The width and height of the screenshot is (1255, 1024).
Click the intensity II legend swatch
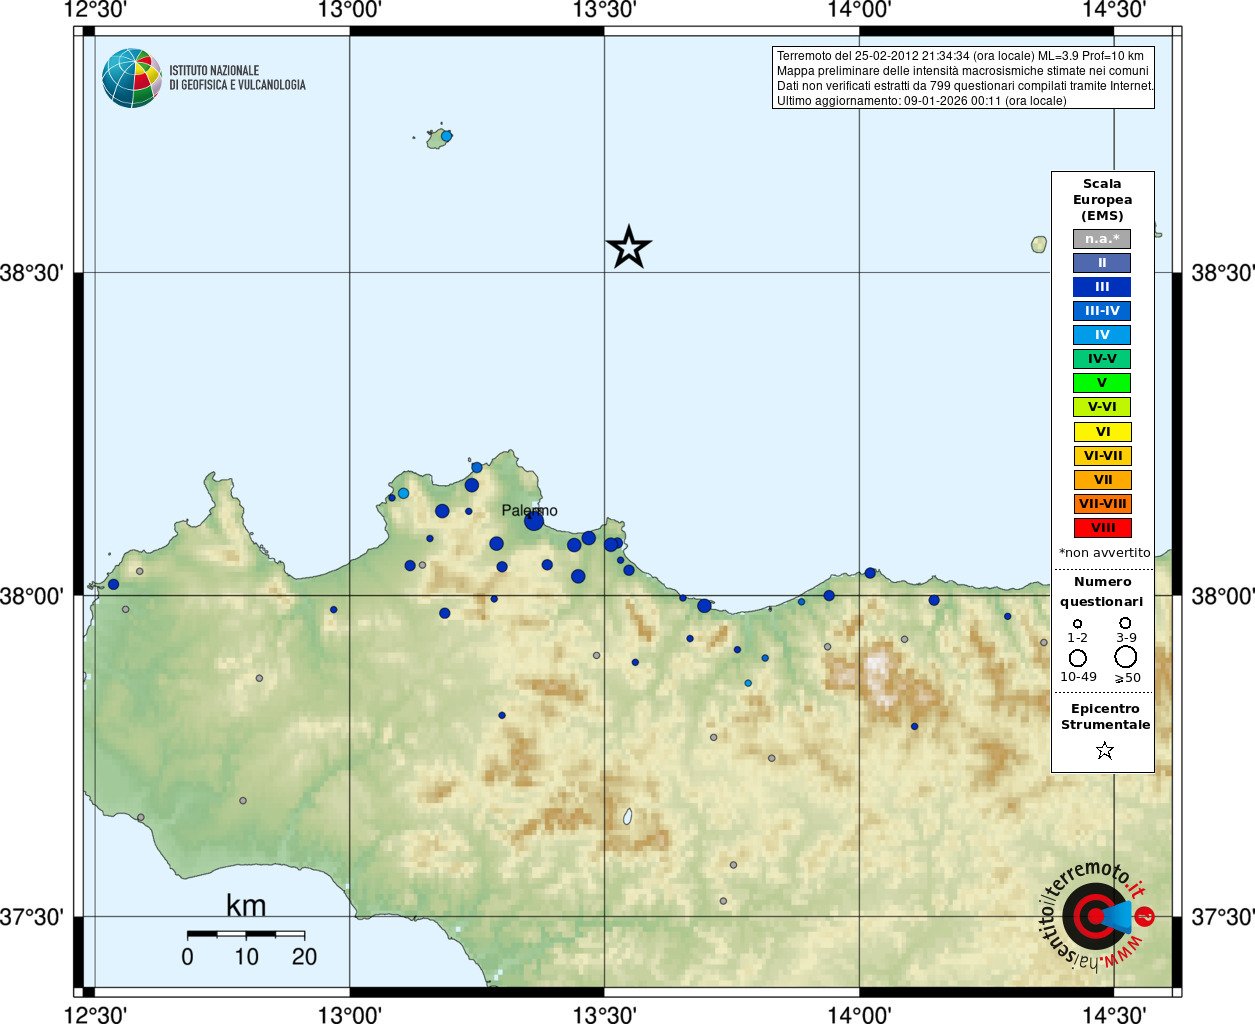1102,263
